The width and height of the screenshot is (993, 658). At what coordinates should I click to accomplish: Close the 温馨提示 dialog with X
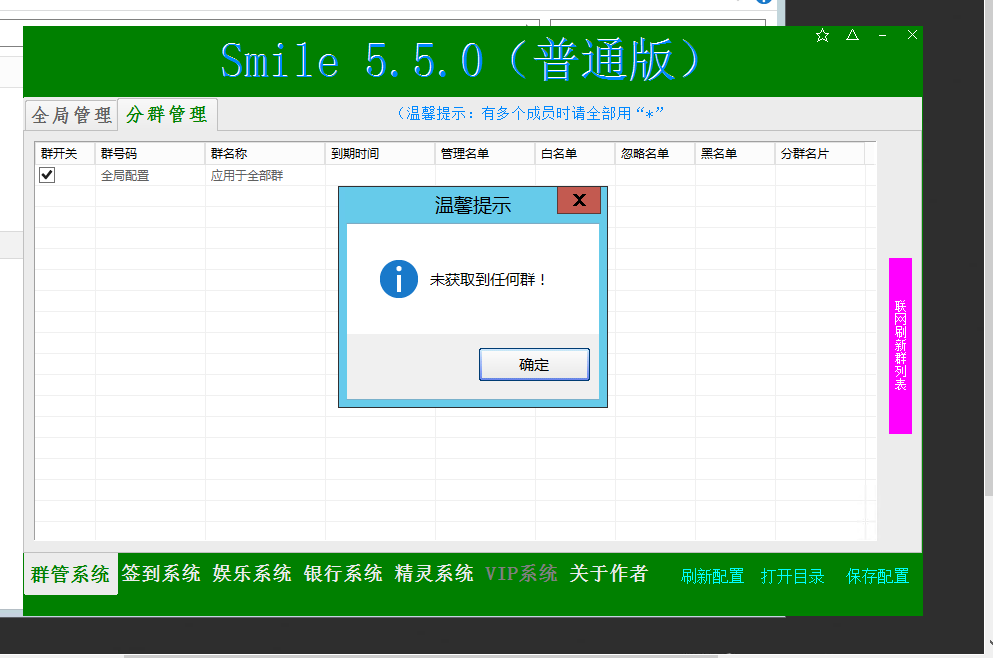pyautogui.click(x=578, y=200)
